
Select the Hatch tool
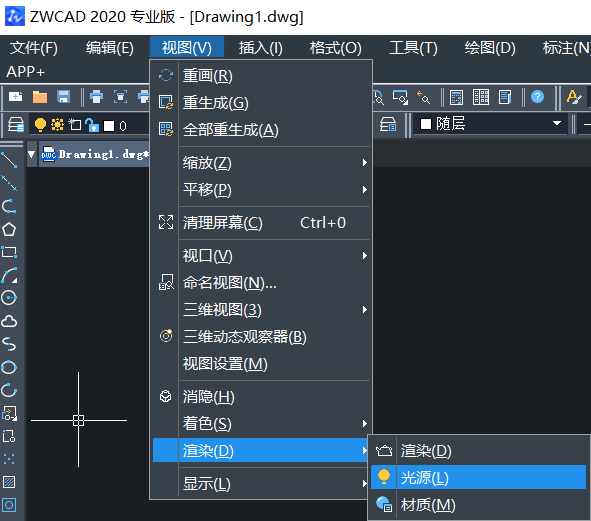(x=9, y=482)
